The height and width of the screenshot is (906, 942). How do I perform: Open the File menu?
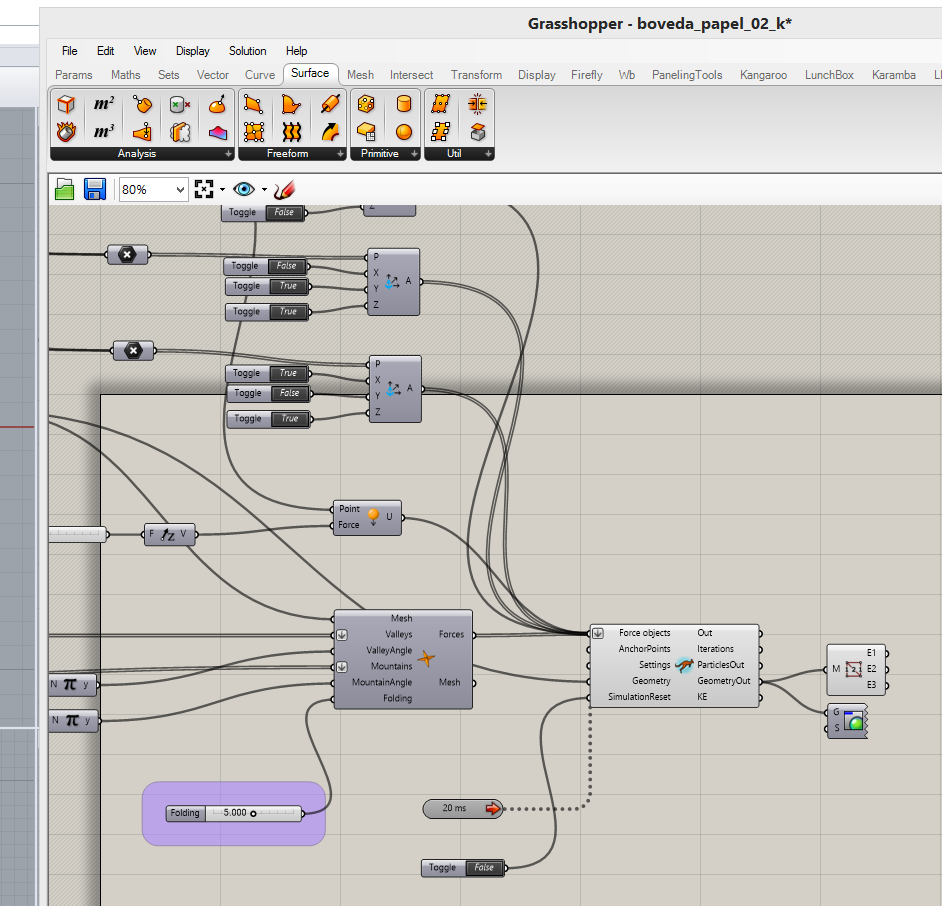(x=70, y=51)
